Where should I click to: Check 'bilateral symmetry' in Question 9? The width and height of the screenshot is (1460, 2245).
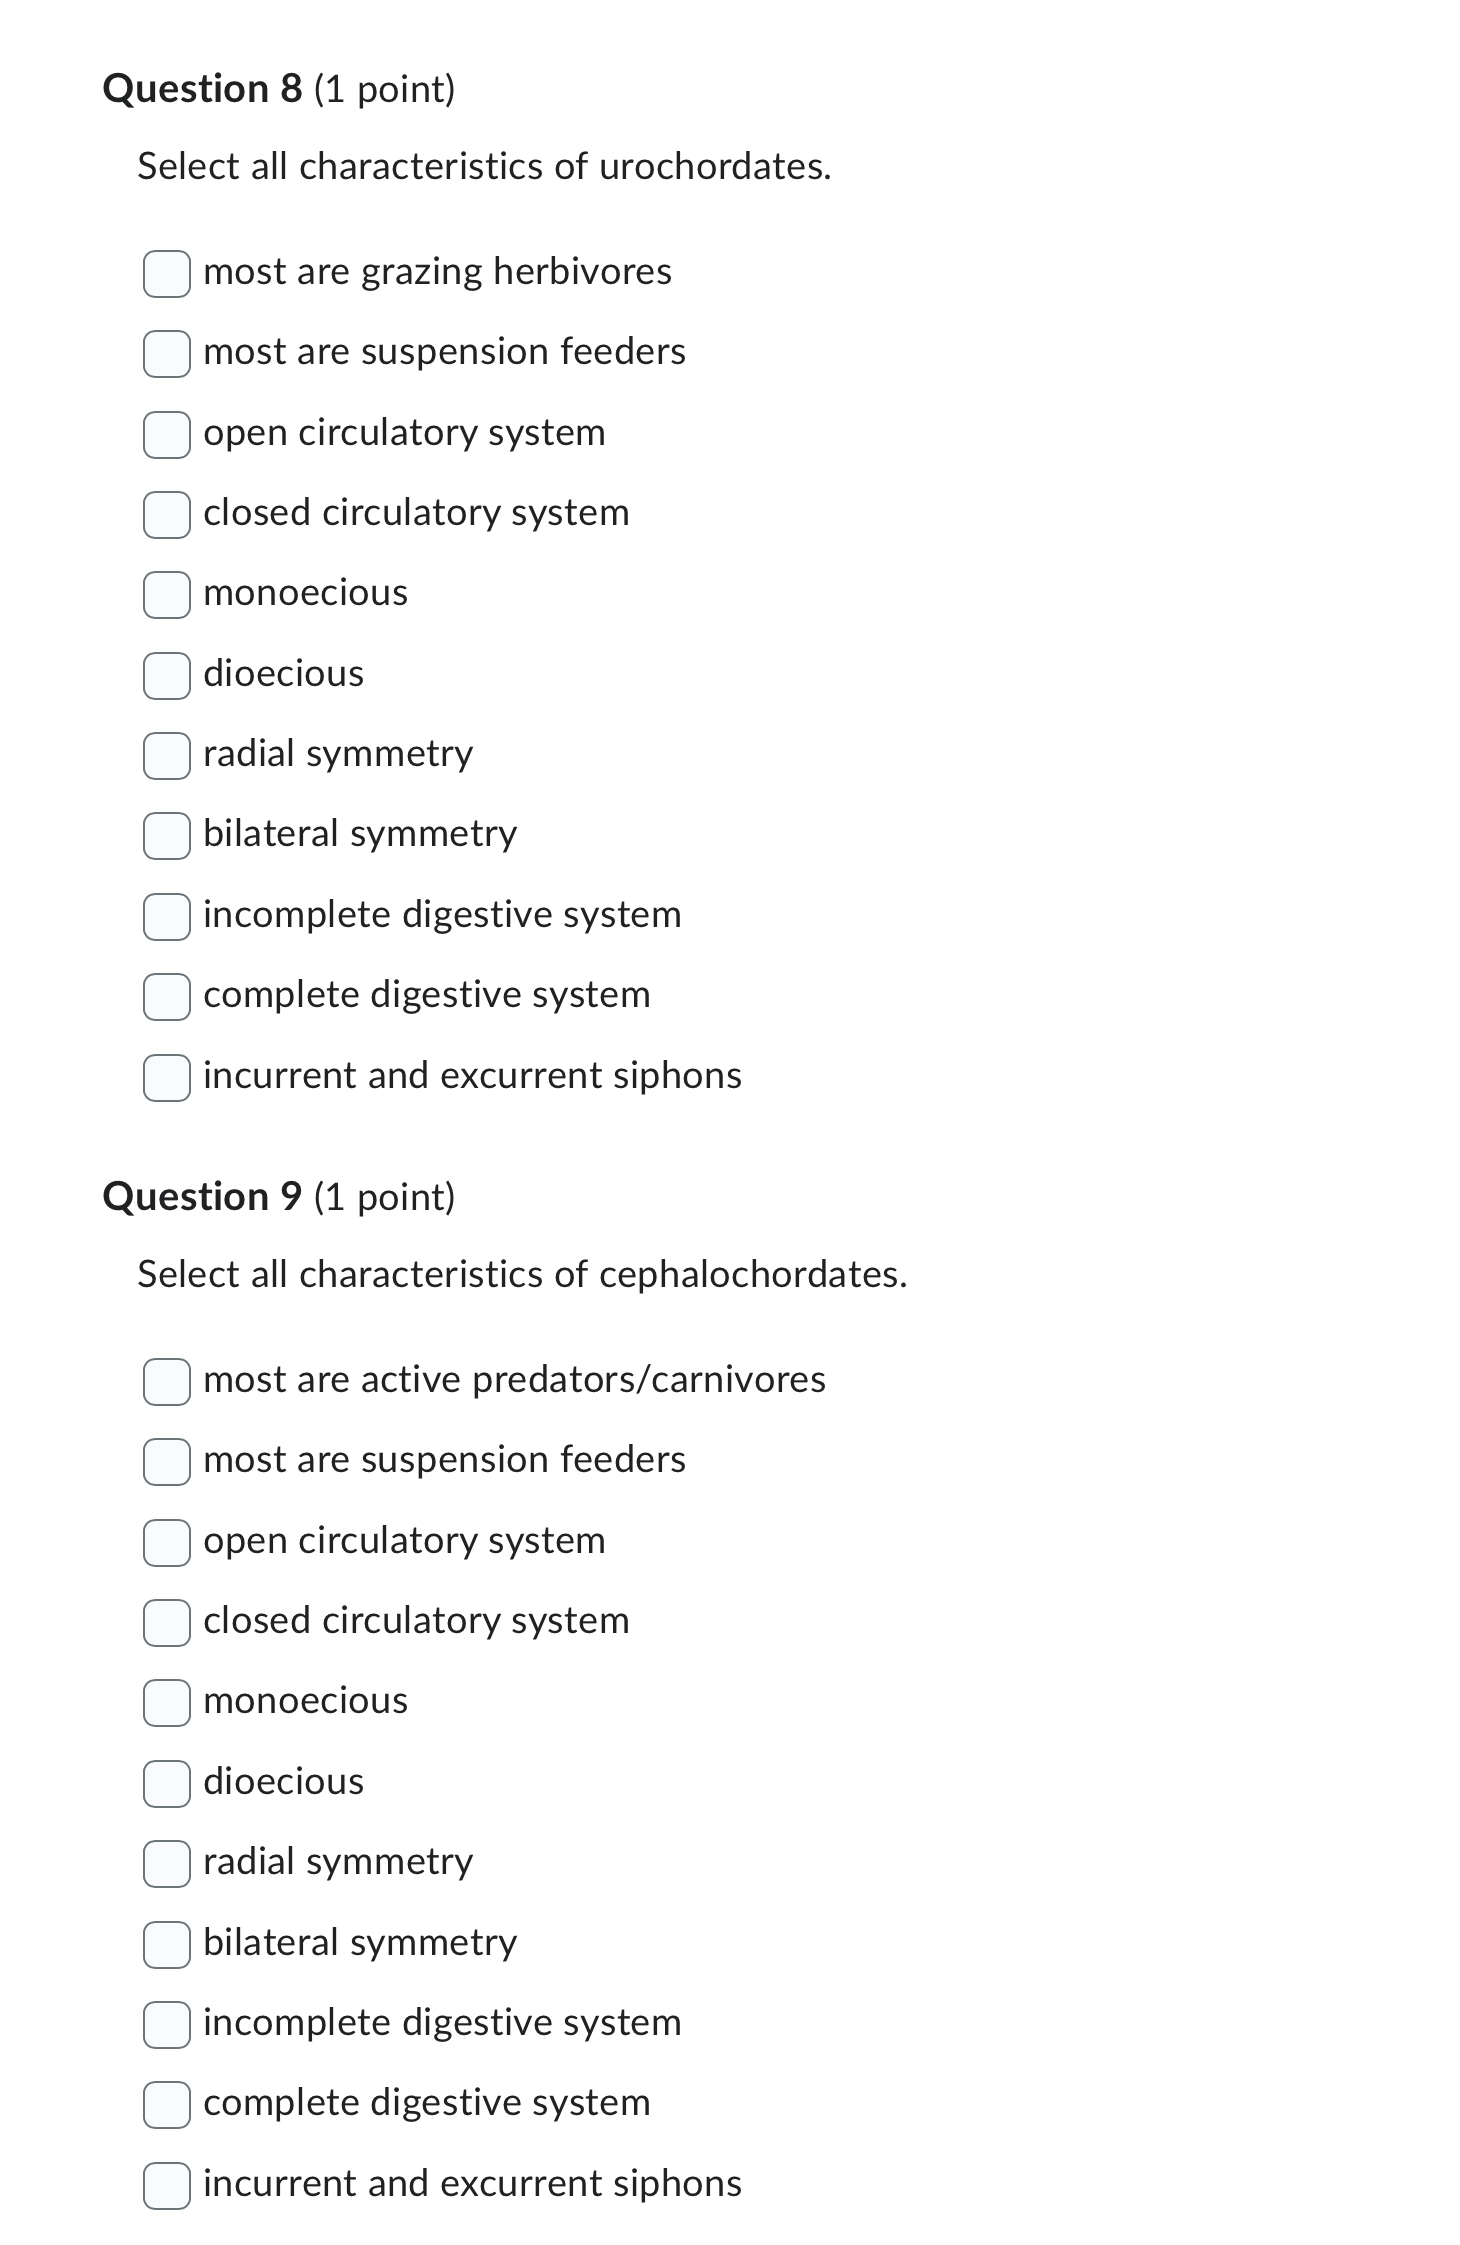[x=166, y=1945]
